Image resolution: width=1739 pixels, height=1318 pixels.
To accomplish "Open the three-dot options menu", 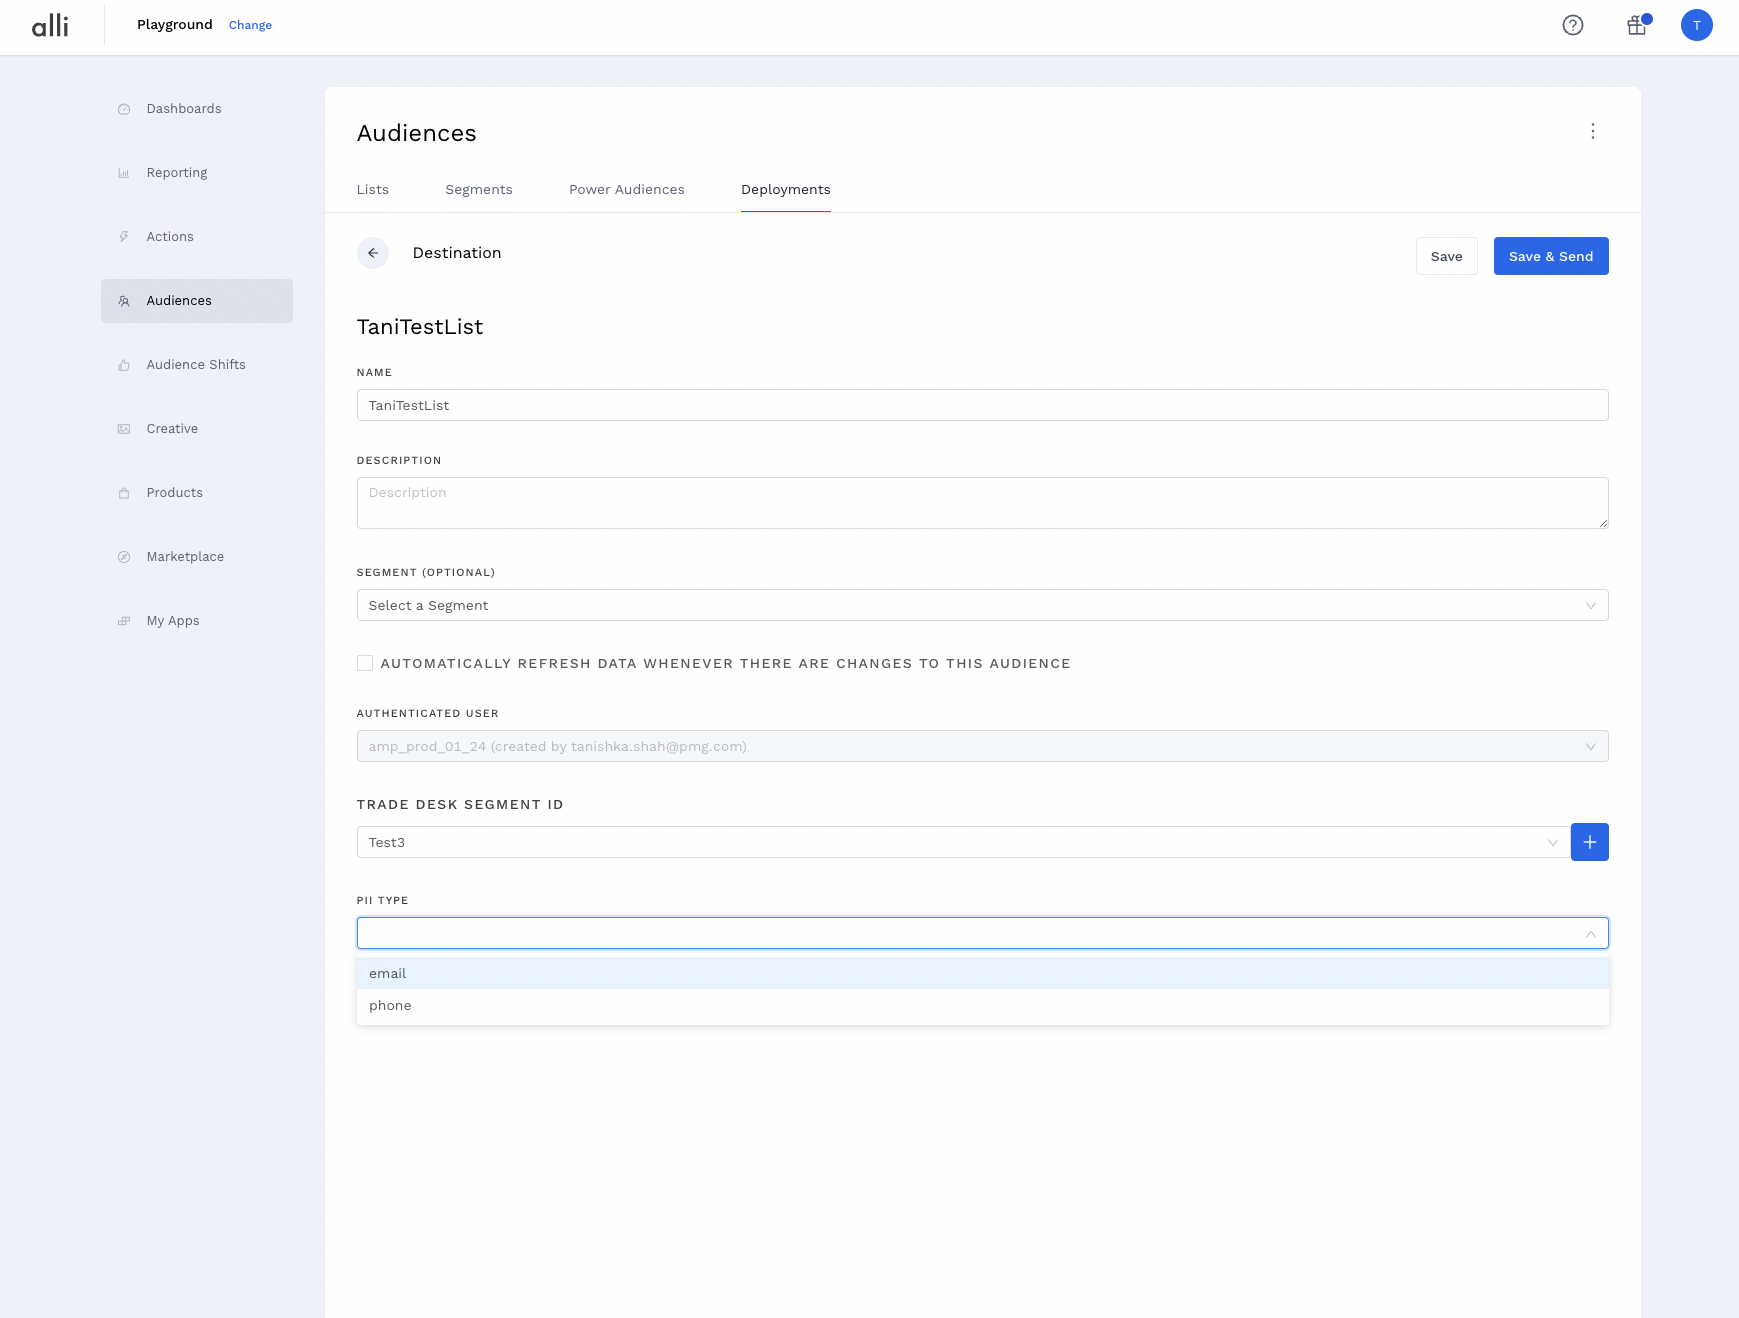I will tap(1592, 132).
